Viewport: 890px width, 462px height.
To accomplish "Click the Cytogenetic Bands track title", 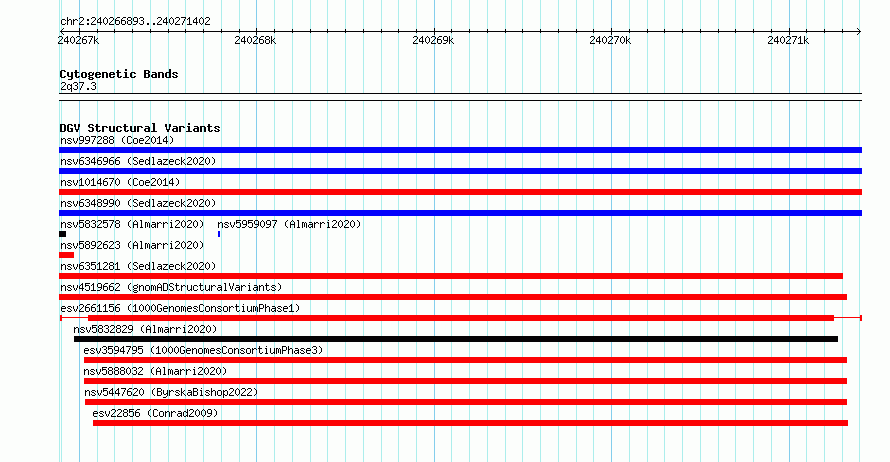I will tap(119, 74).
